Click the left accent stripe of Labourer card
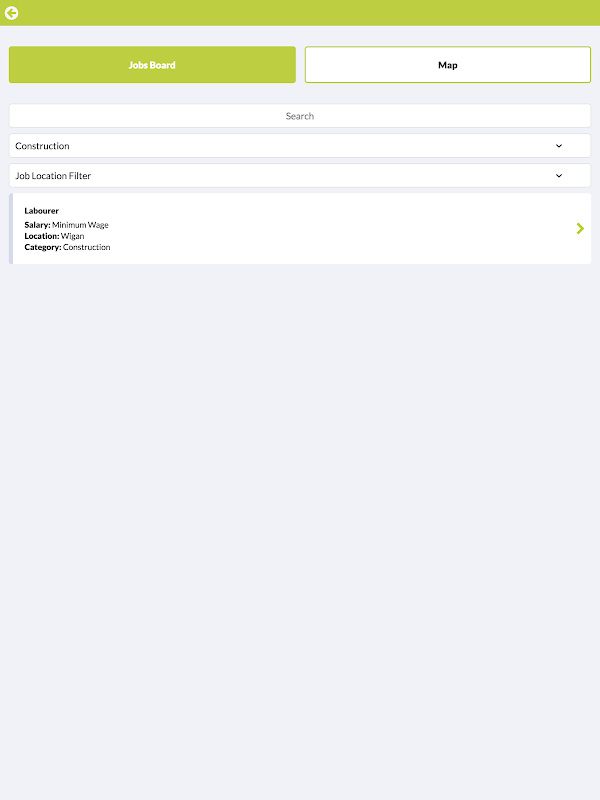This screenshot has height=800, width=600. (11, 229)
